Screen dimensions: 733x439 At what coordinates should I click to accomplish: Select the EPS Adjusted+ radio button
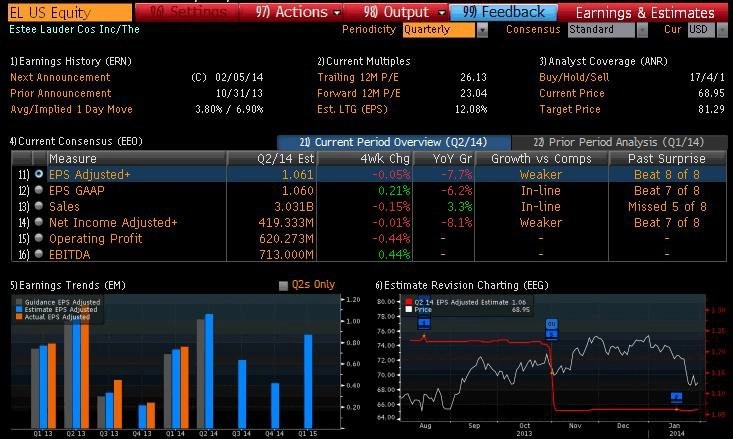pyautogui.click(x=39, y=174)
